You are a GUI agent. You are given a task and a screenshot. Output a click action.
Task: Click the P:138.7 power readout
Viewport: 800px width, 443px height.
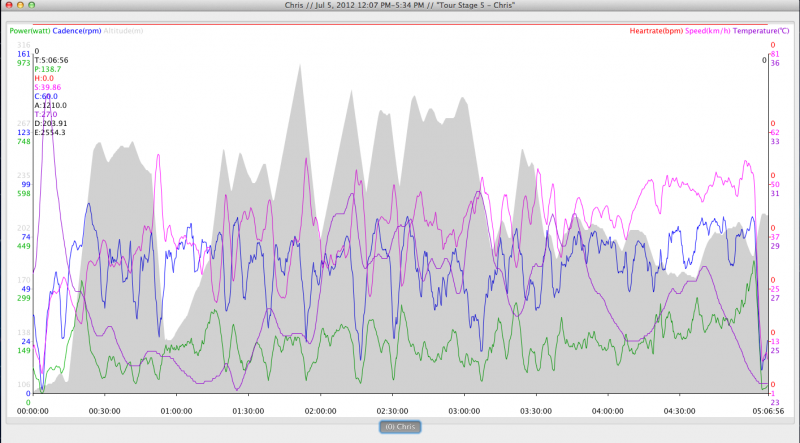pyautogui.click(x=47, y=68)
